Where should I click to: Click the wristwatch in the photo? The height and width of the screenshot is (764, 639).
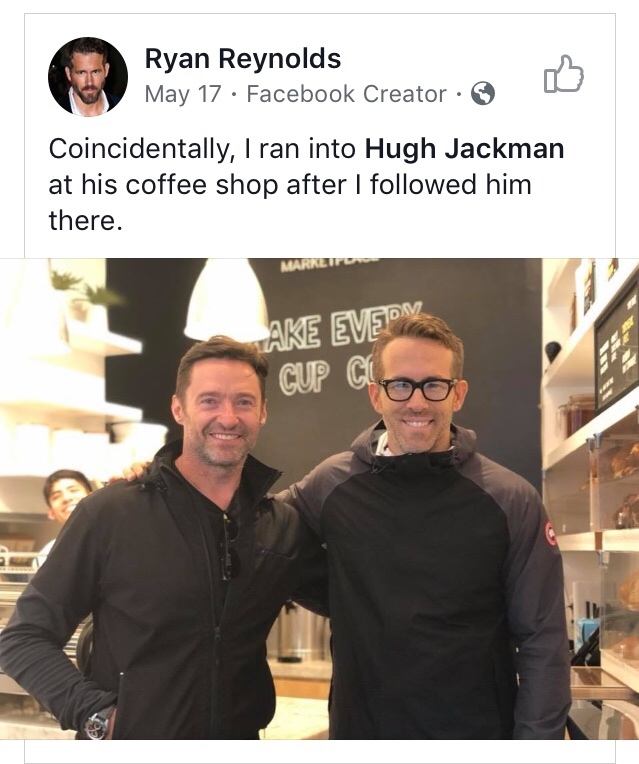click(x=98, y=724)
